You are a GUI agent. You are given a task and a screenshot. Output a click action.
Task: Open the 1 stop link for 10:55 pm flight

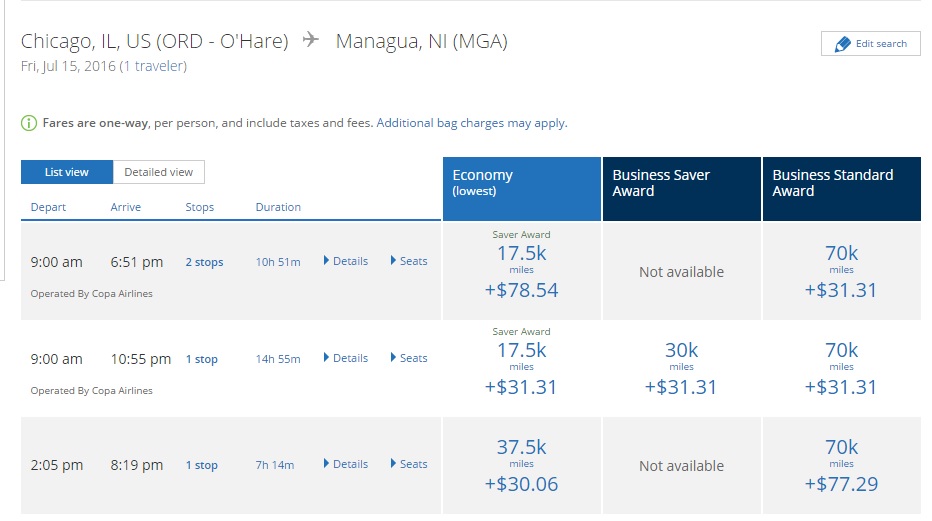point(201,359)
